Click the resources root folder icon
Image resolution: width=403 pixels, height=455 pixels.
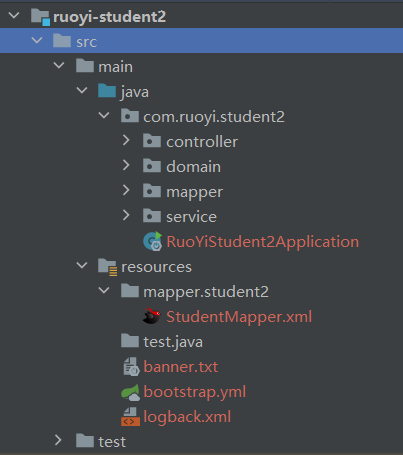(x=107, y=267)
